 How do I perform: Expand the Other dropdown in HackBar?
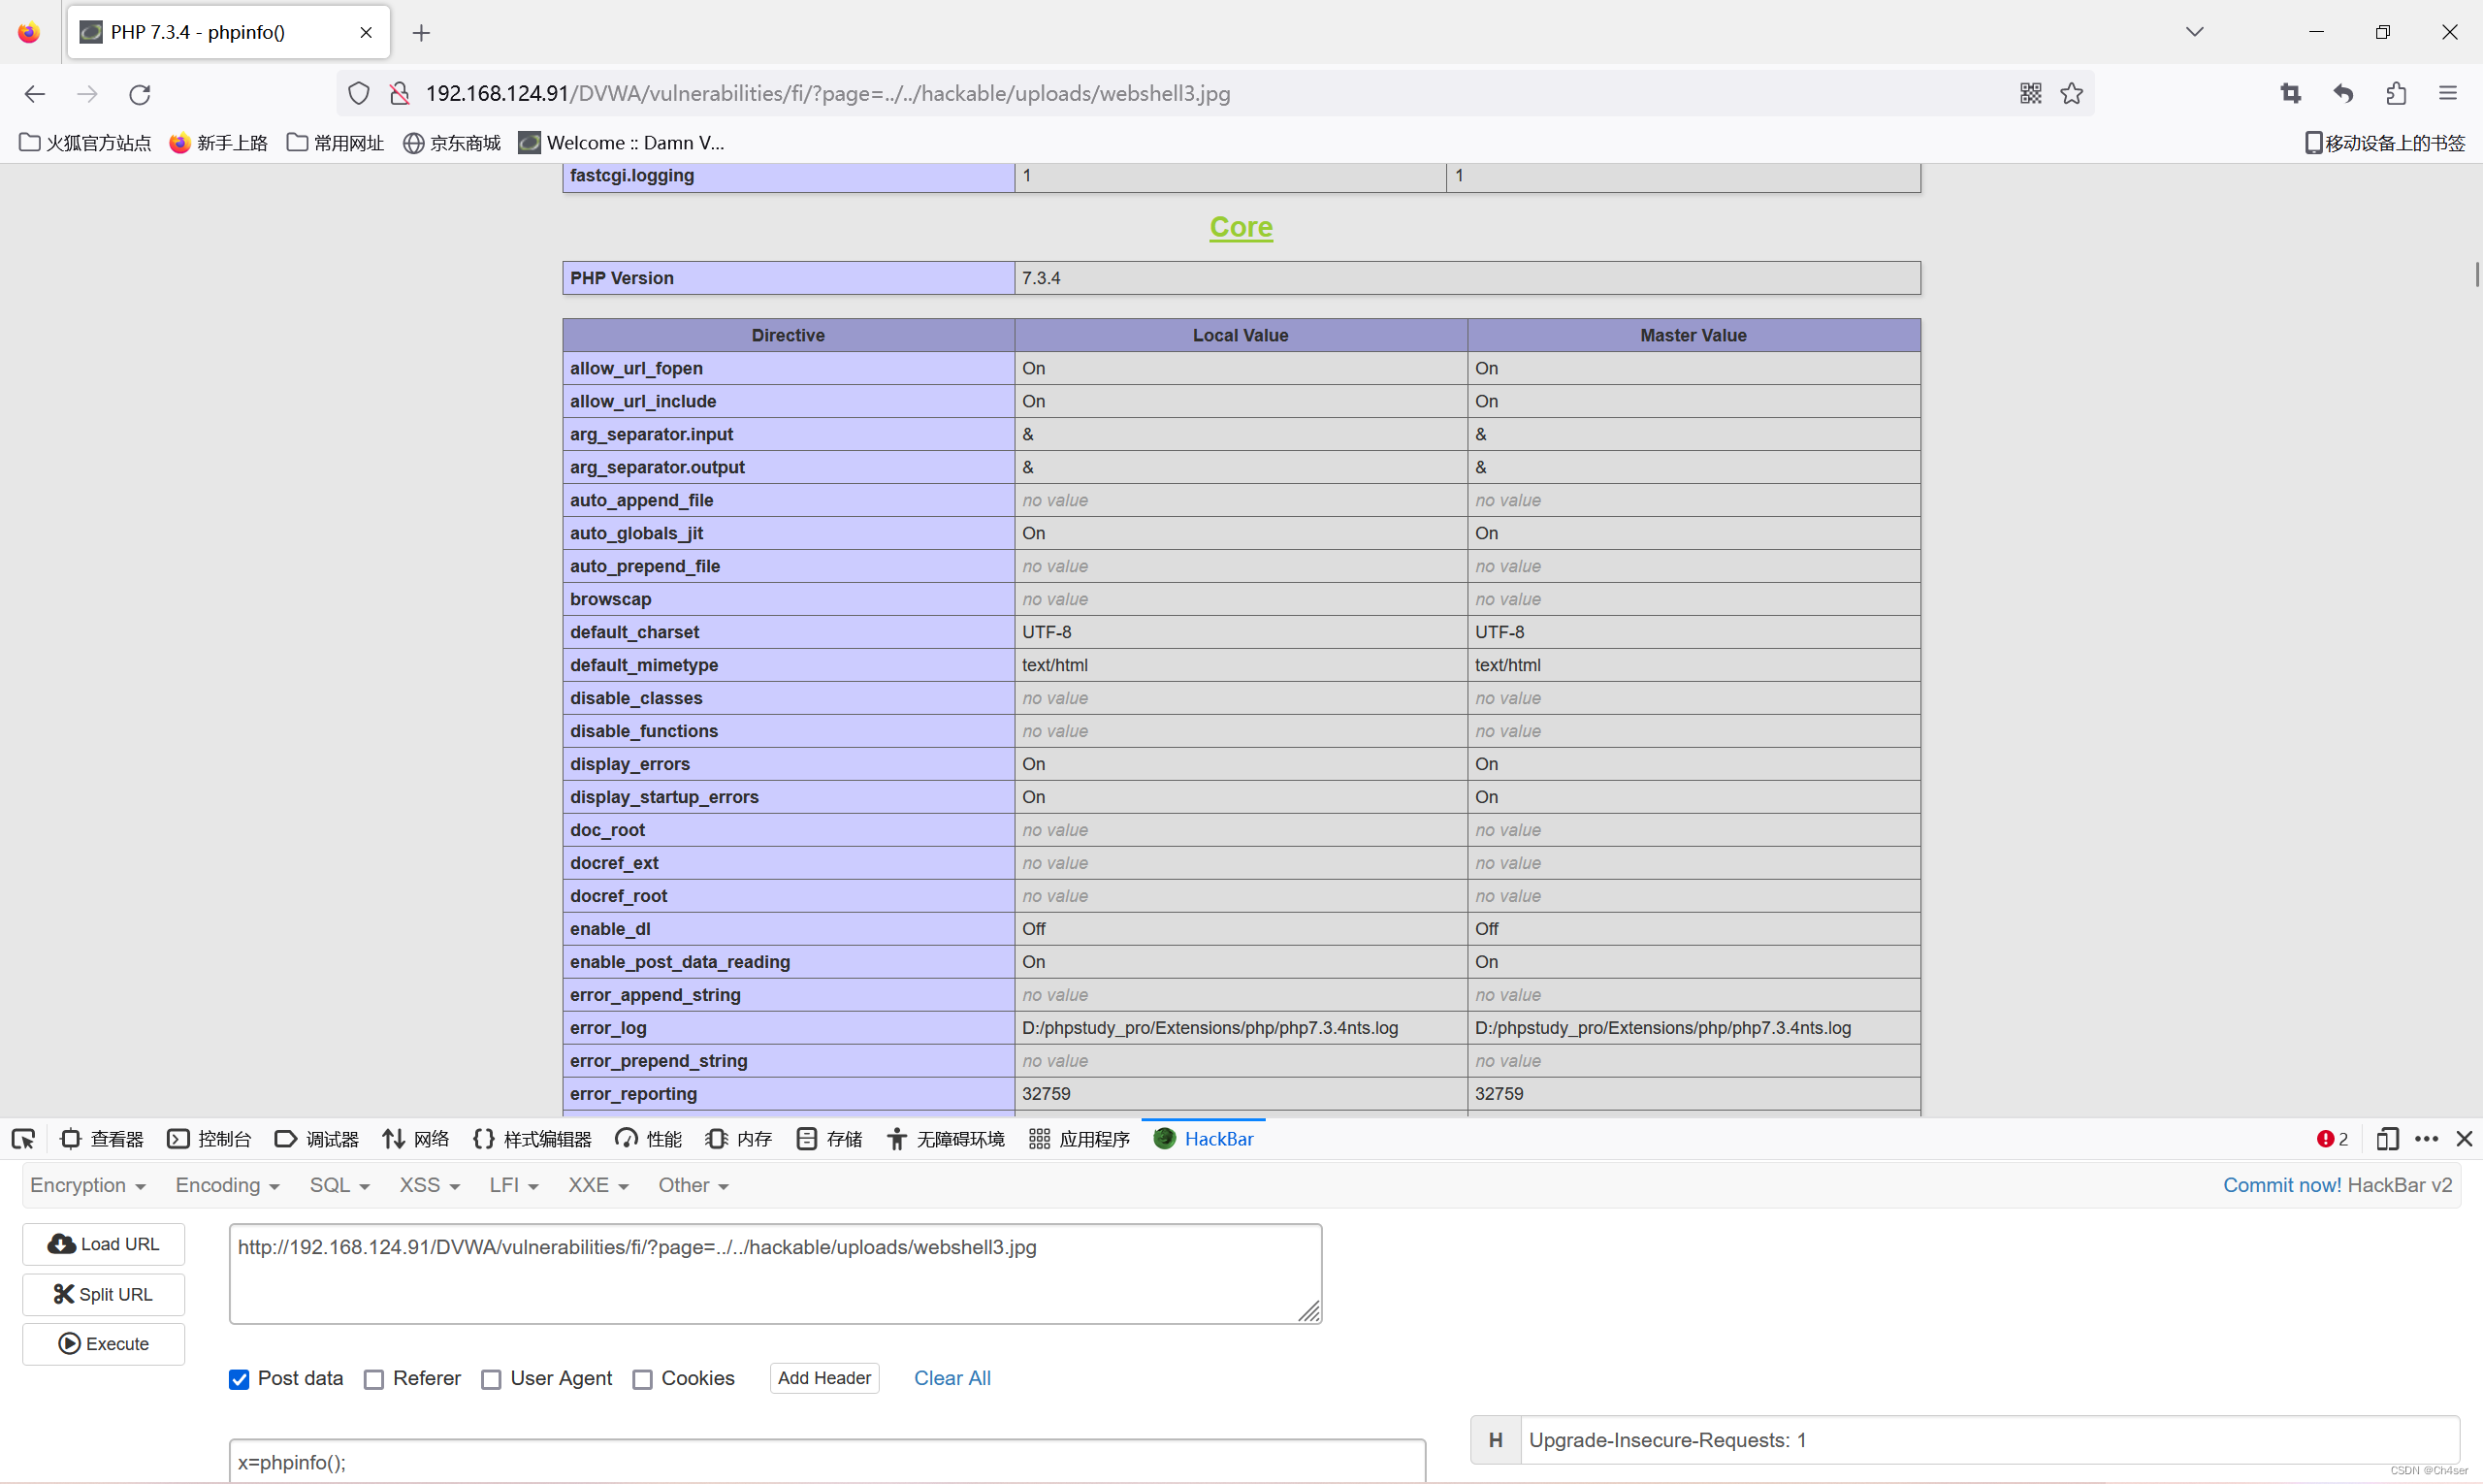[x=693, y=1185]
